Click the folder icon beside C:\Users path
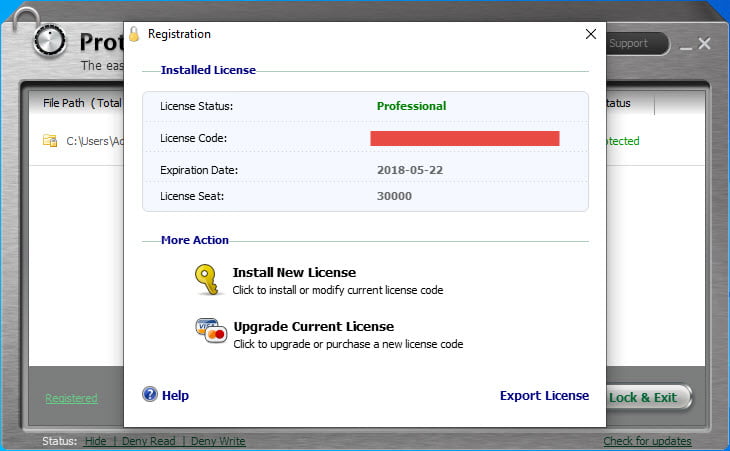The height and width of the screenshot is (451, 730). coord(50,140)
